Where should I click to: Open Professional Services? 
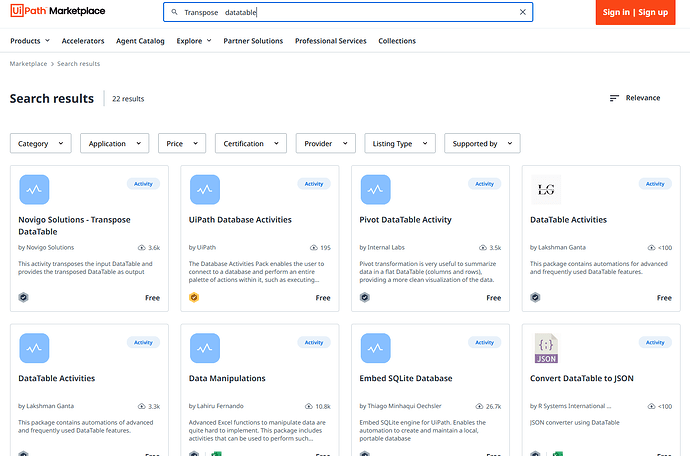pyautogui.click(x=330, y=41)
